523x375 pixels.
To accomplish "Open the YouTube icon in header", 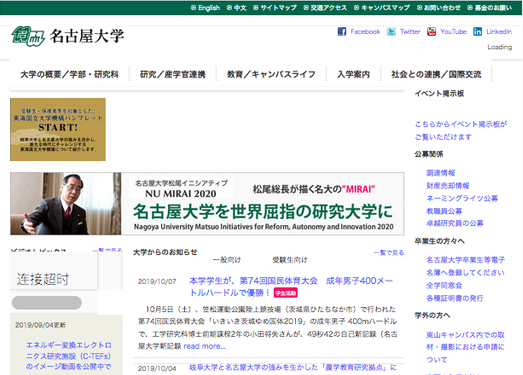I will pos(432,32).
